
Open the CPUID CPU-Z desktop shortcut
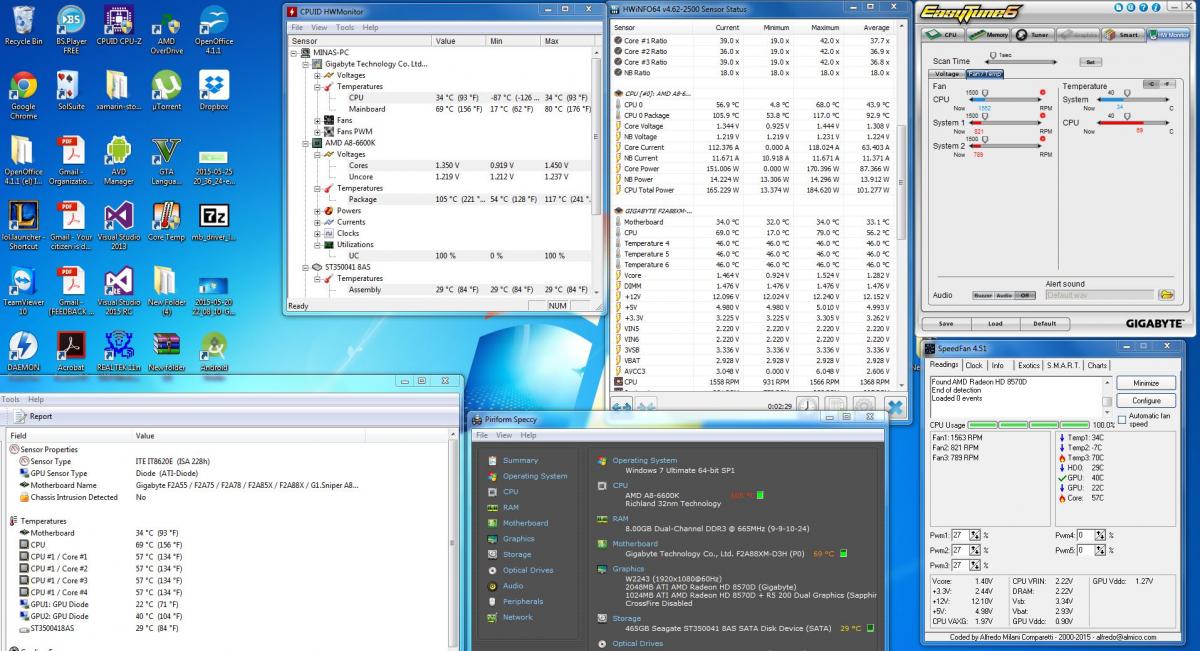pos(118,26)
